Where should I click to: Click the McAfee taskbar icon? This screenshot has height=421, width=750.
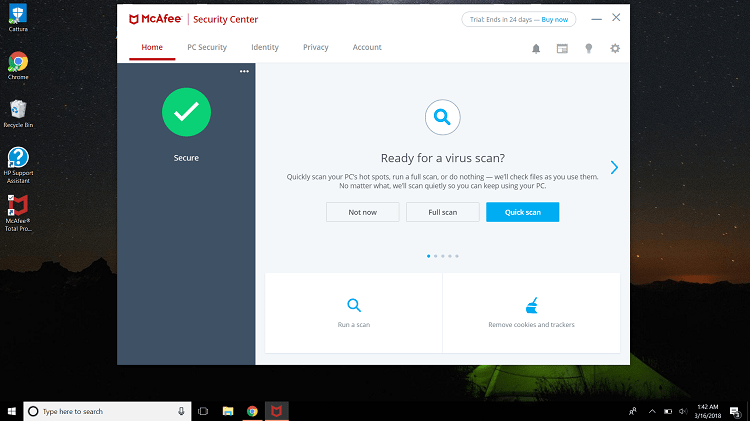click(x=276, y=411)
